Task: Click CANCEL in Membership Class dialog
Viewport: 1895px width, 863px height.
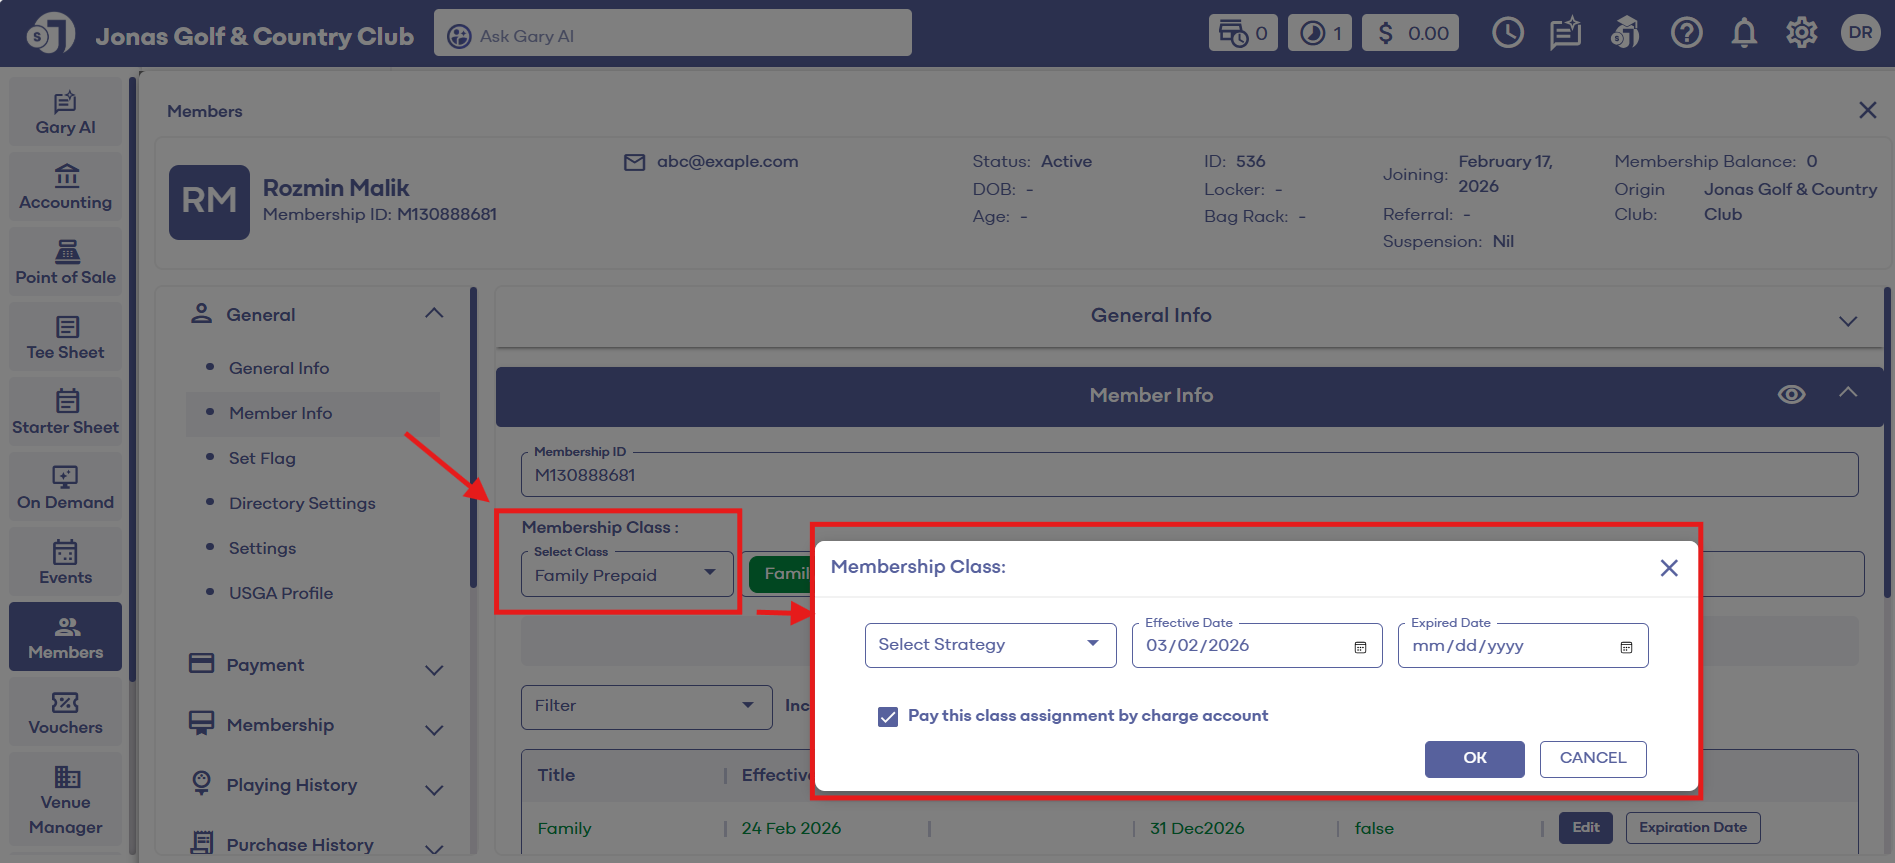Action: (x=1592, y=758)
